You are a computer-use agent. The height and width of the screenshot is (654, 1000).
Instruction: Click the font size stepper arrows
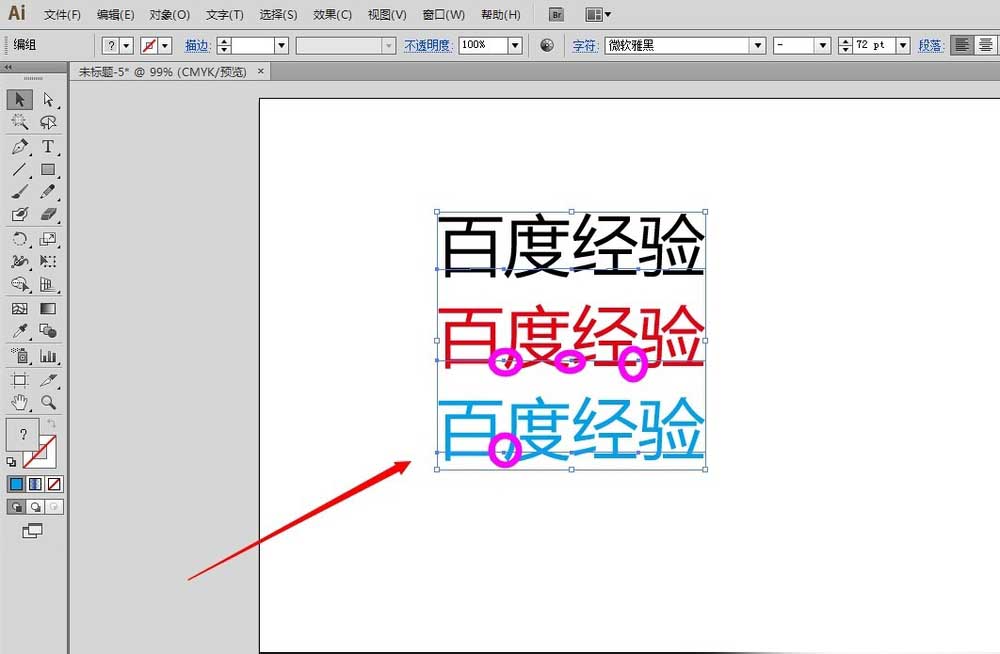[845, 46]
